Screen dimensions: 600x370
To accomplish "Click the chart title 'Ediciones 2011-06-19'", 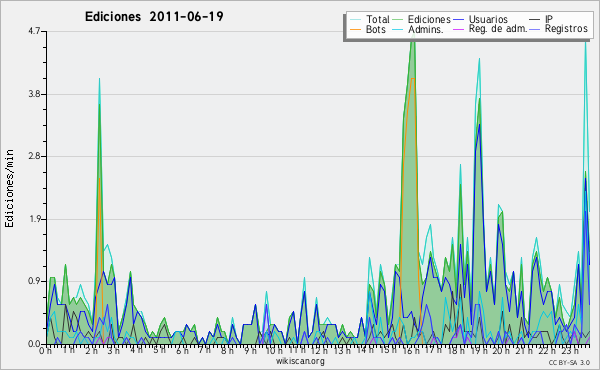I will pyautogui.click(x=154, y=17).
